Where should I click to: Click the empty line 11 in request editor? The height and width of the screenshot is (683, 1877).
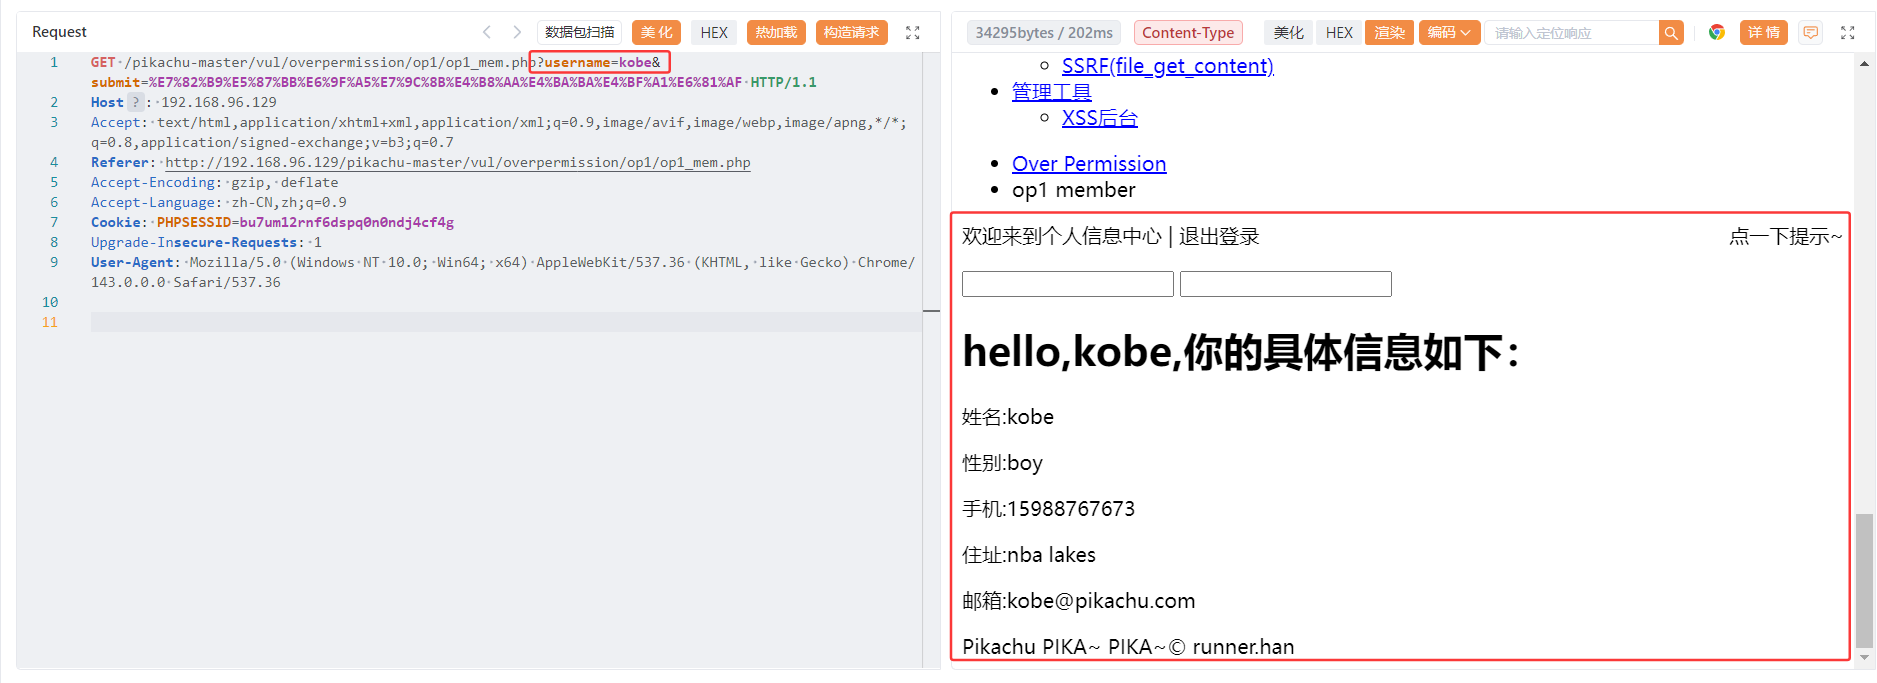506,322
